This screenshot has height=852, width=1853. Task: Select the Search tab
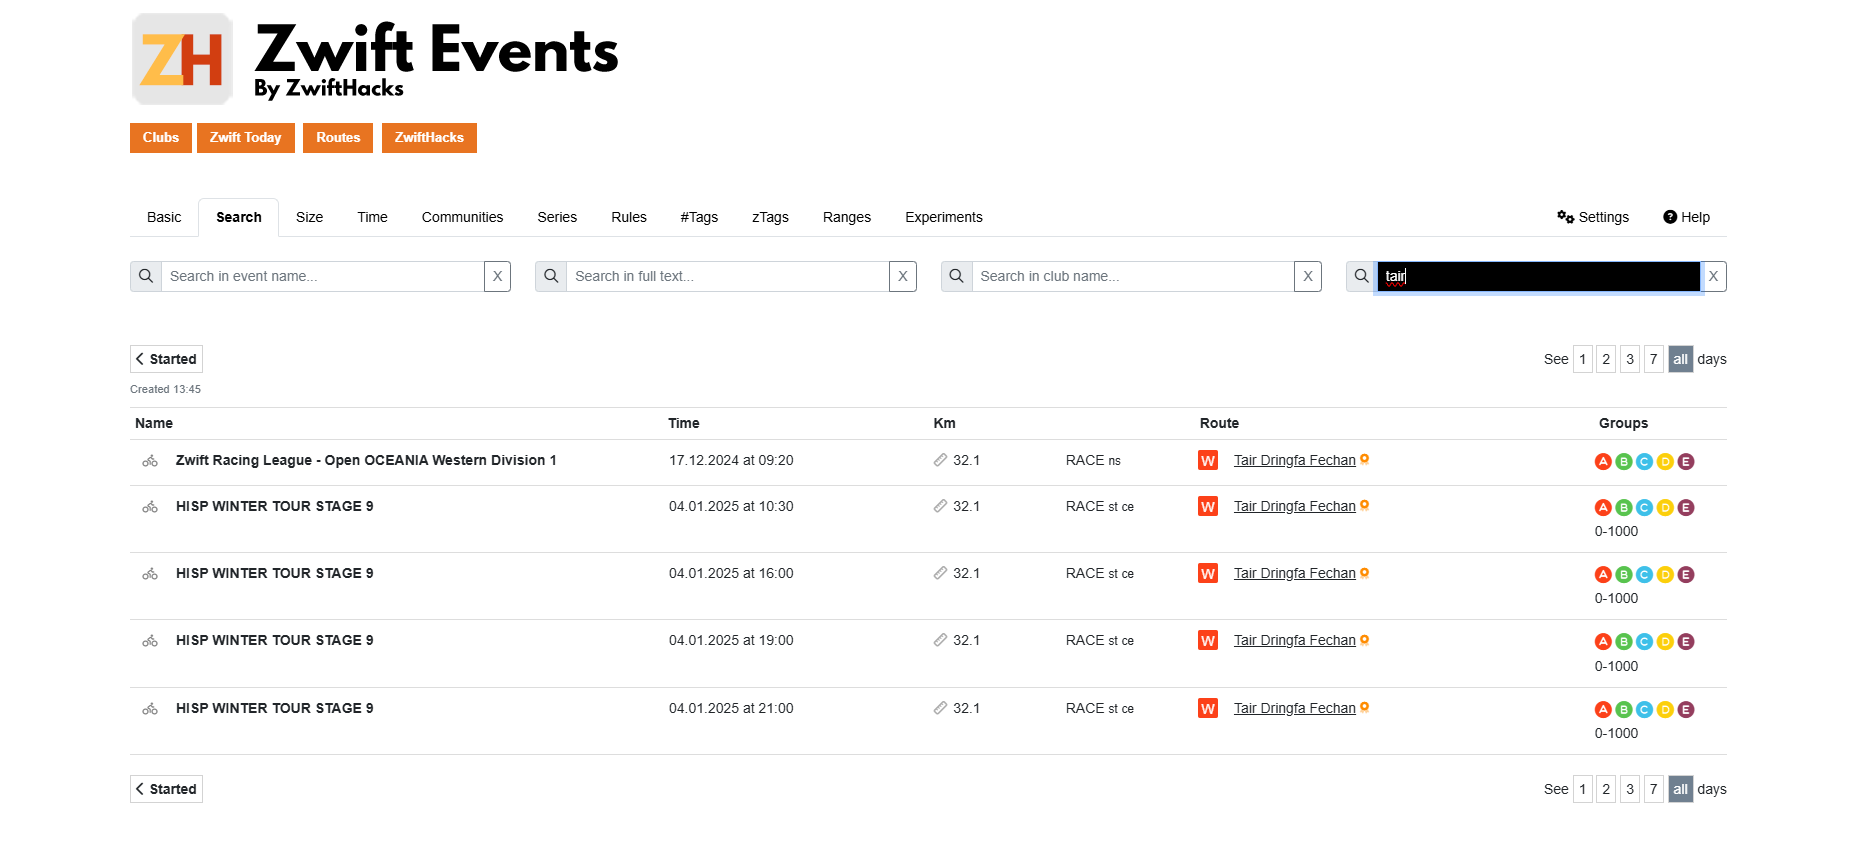[239, 217]
